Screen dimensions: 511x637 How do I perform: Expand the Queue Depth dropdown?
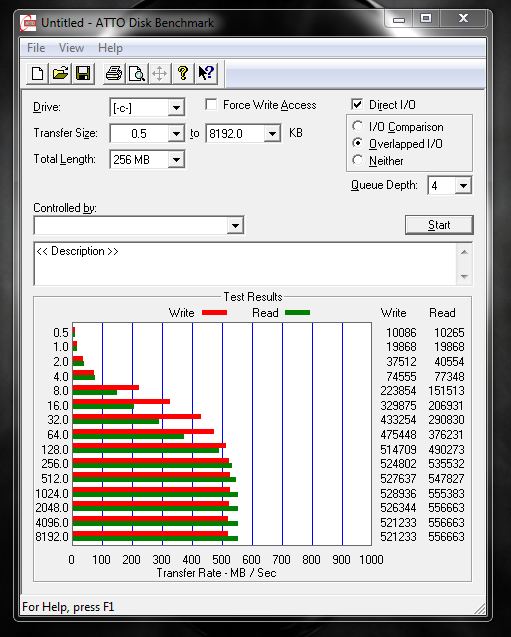(x=463, y=186)
